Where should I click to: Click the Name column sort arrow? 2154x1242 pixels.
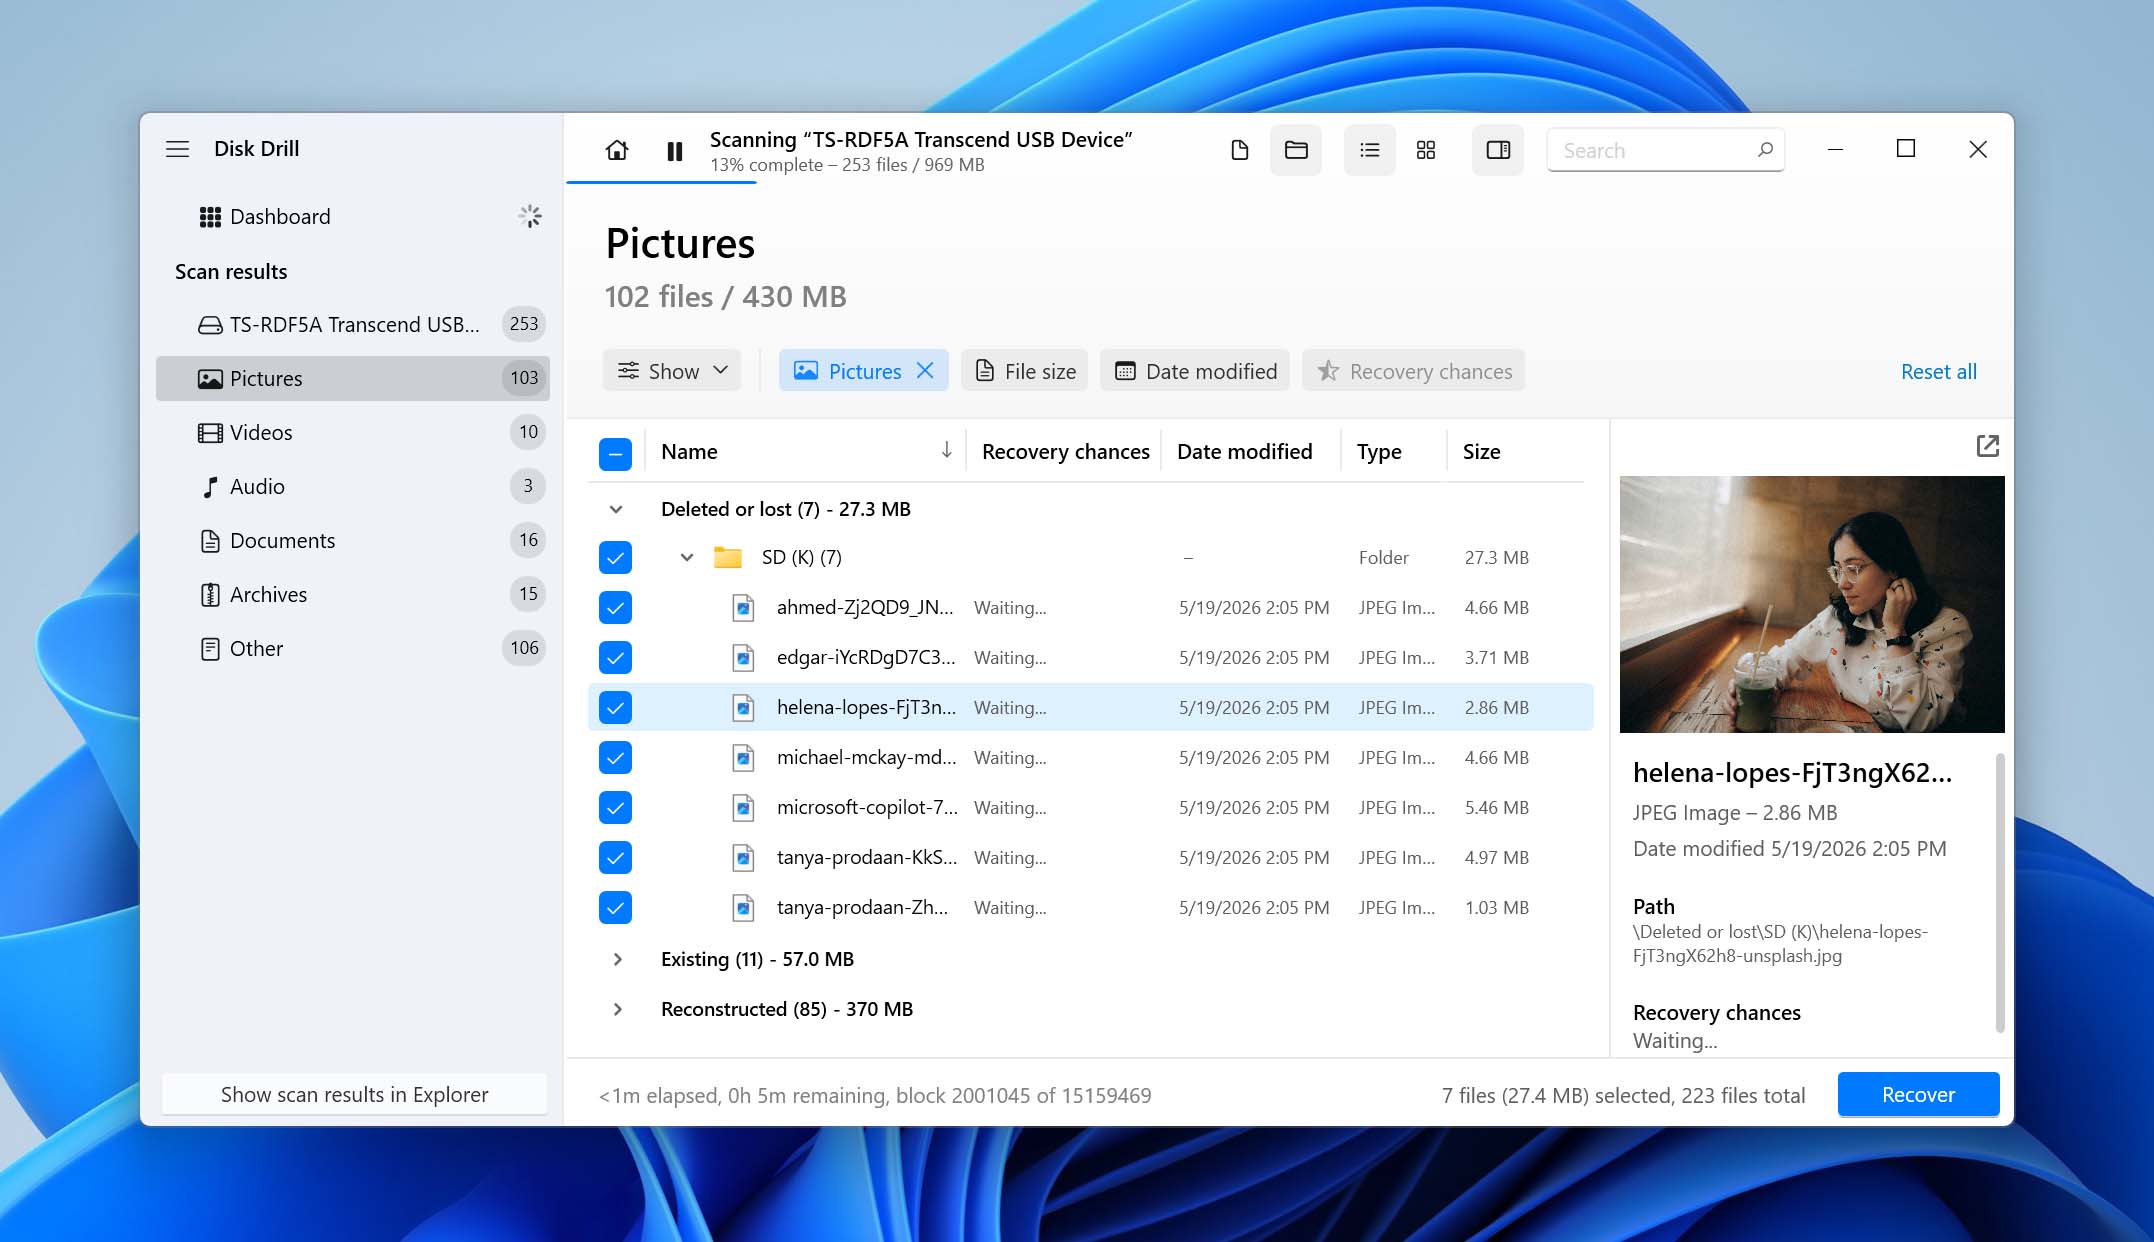click(946, 451)
